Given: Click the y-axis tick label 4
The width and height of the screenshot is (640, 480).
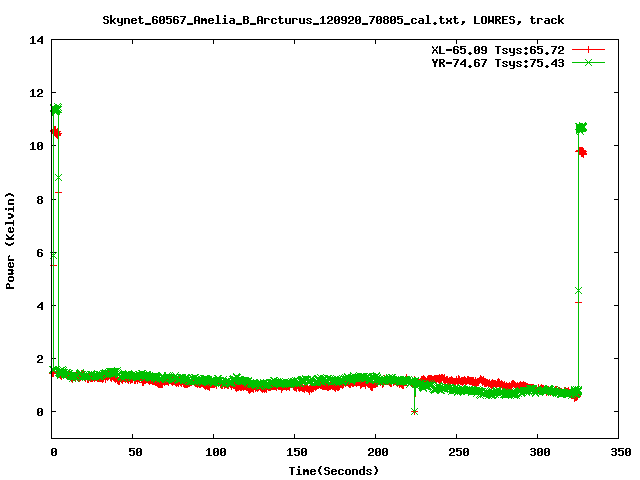Looking at the screenshot, I should [x=40, y=306].
